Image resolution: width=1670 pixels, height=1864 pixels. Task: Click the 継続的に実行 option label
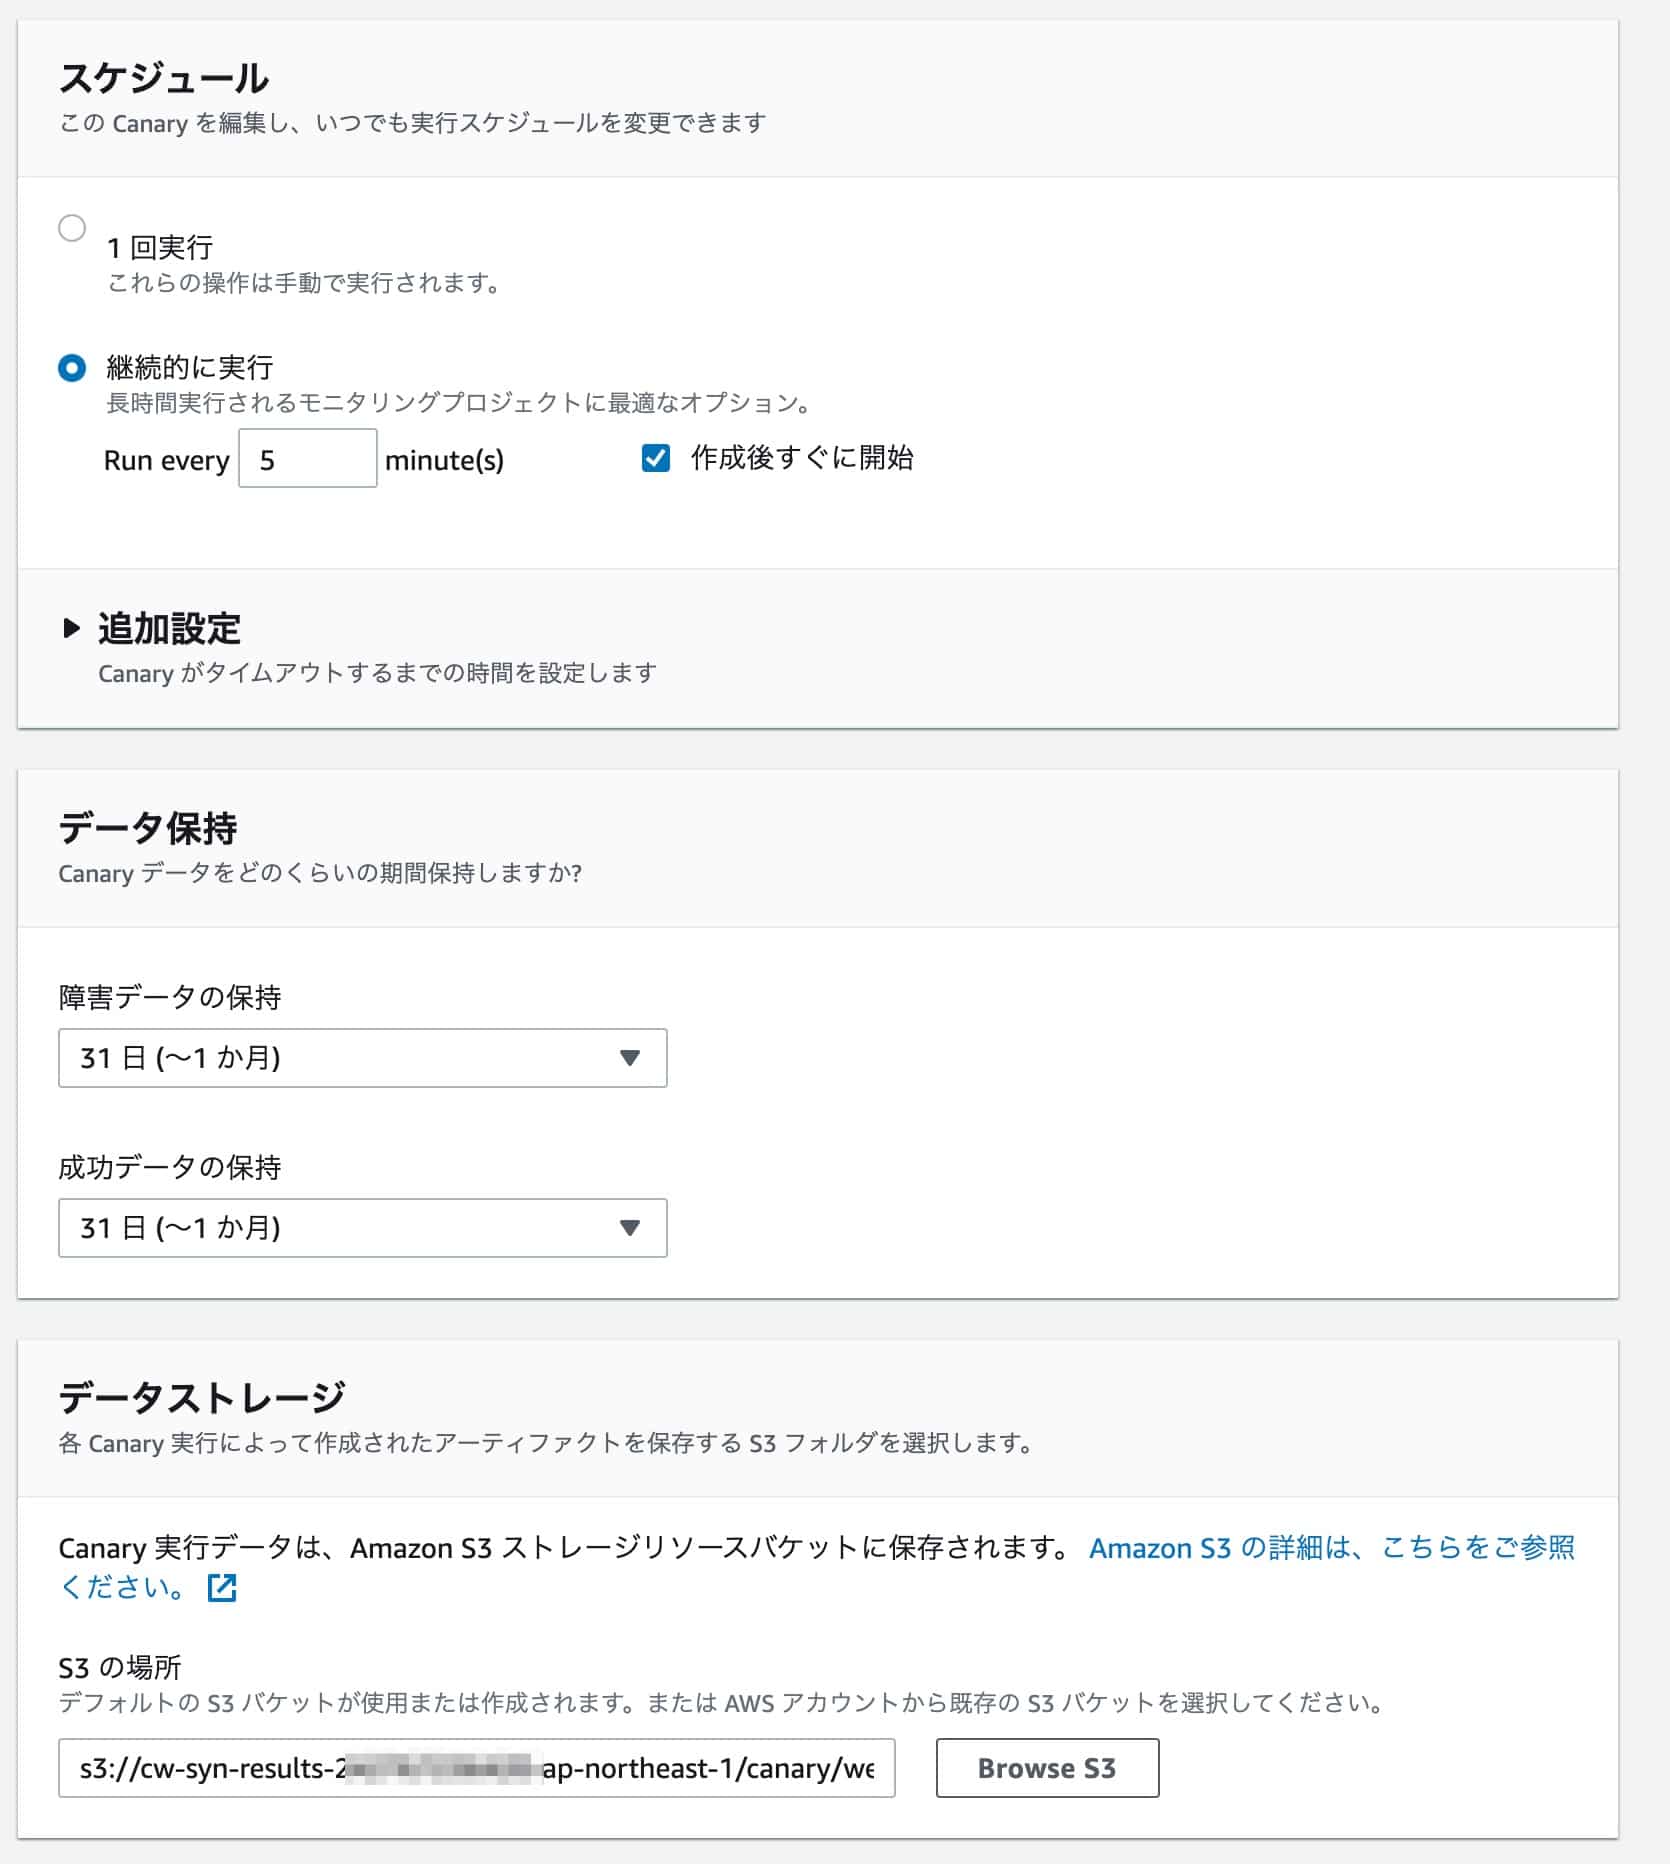(x=190, y=368)
